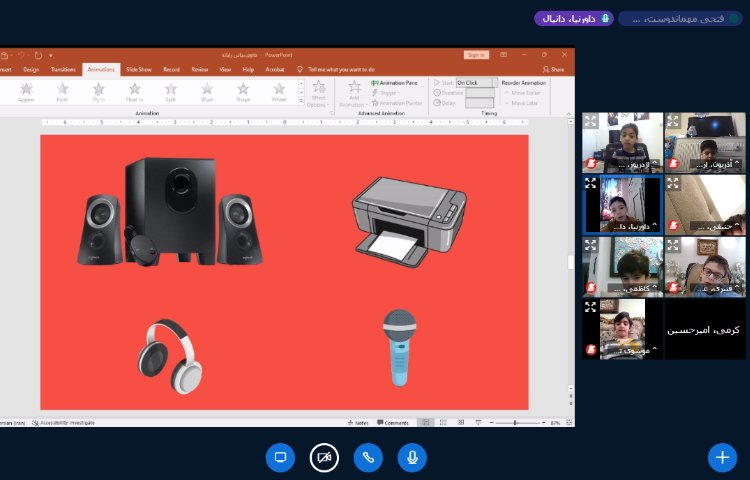750x480 pixels.
Task: Click the blue plus button at bottom right
Action: [721, 457]
